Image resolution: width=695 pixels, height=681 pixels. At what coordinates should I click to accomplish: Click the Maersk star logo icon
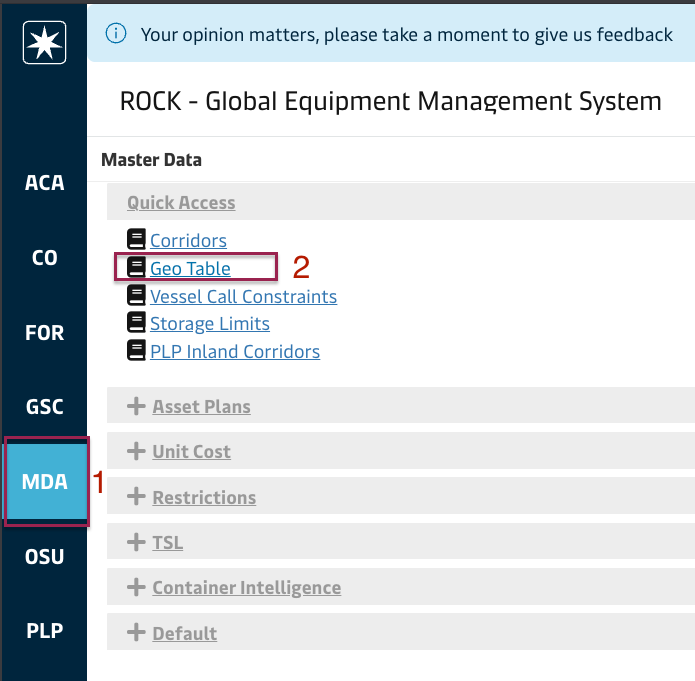[x=44, y=42]
